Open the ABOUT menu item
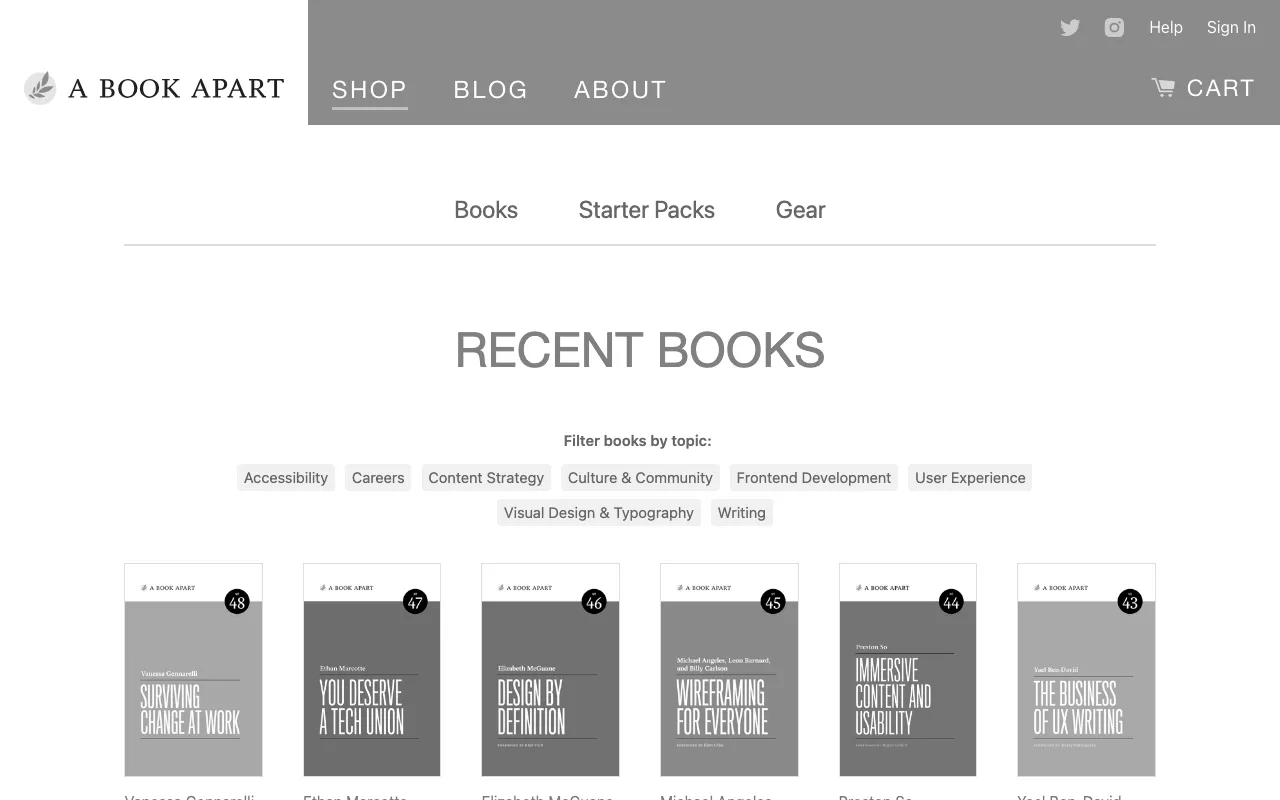 [x=620, y=90]
